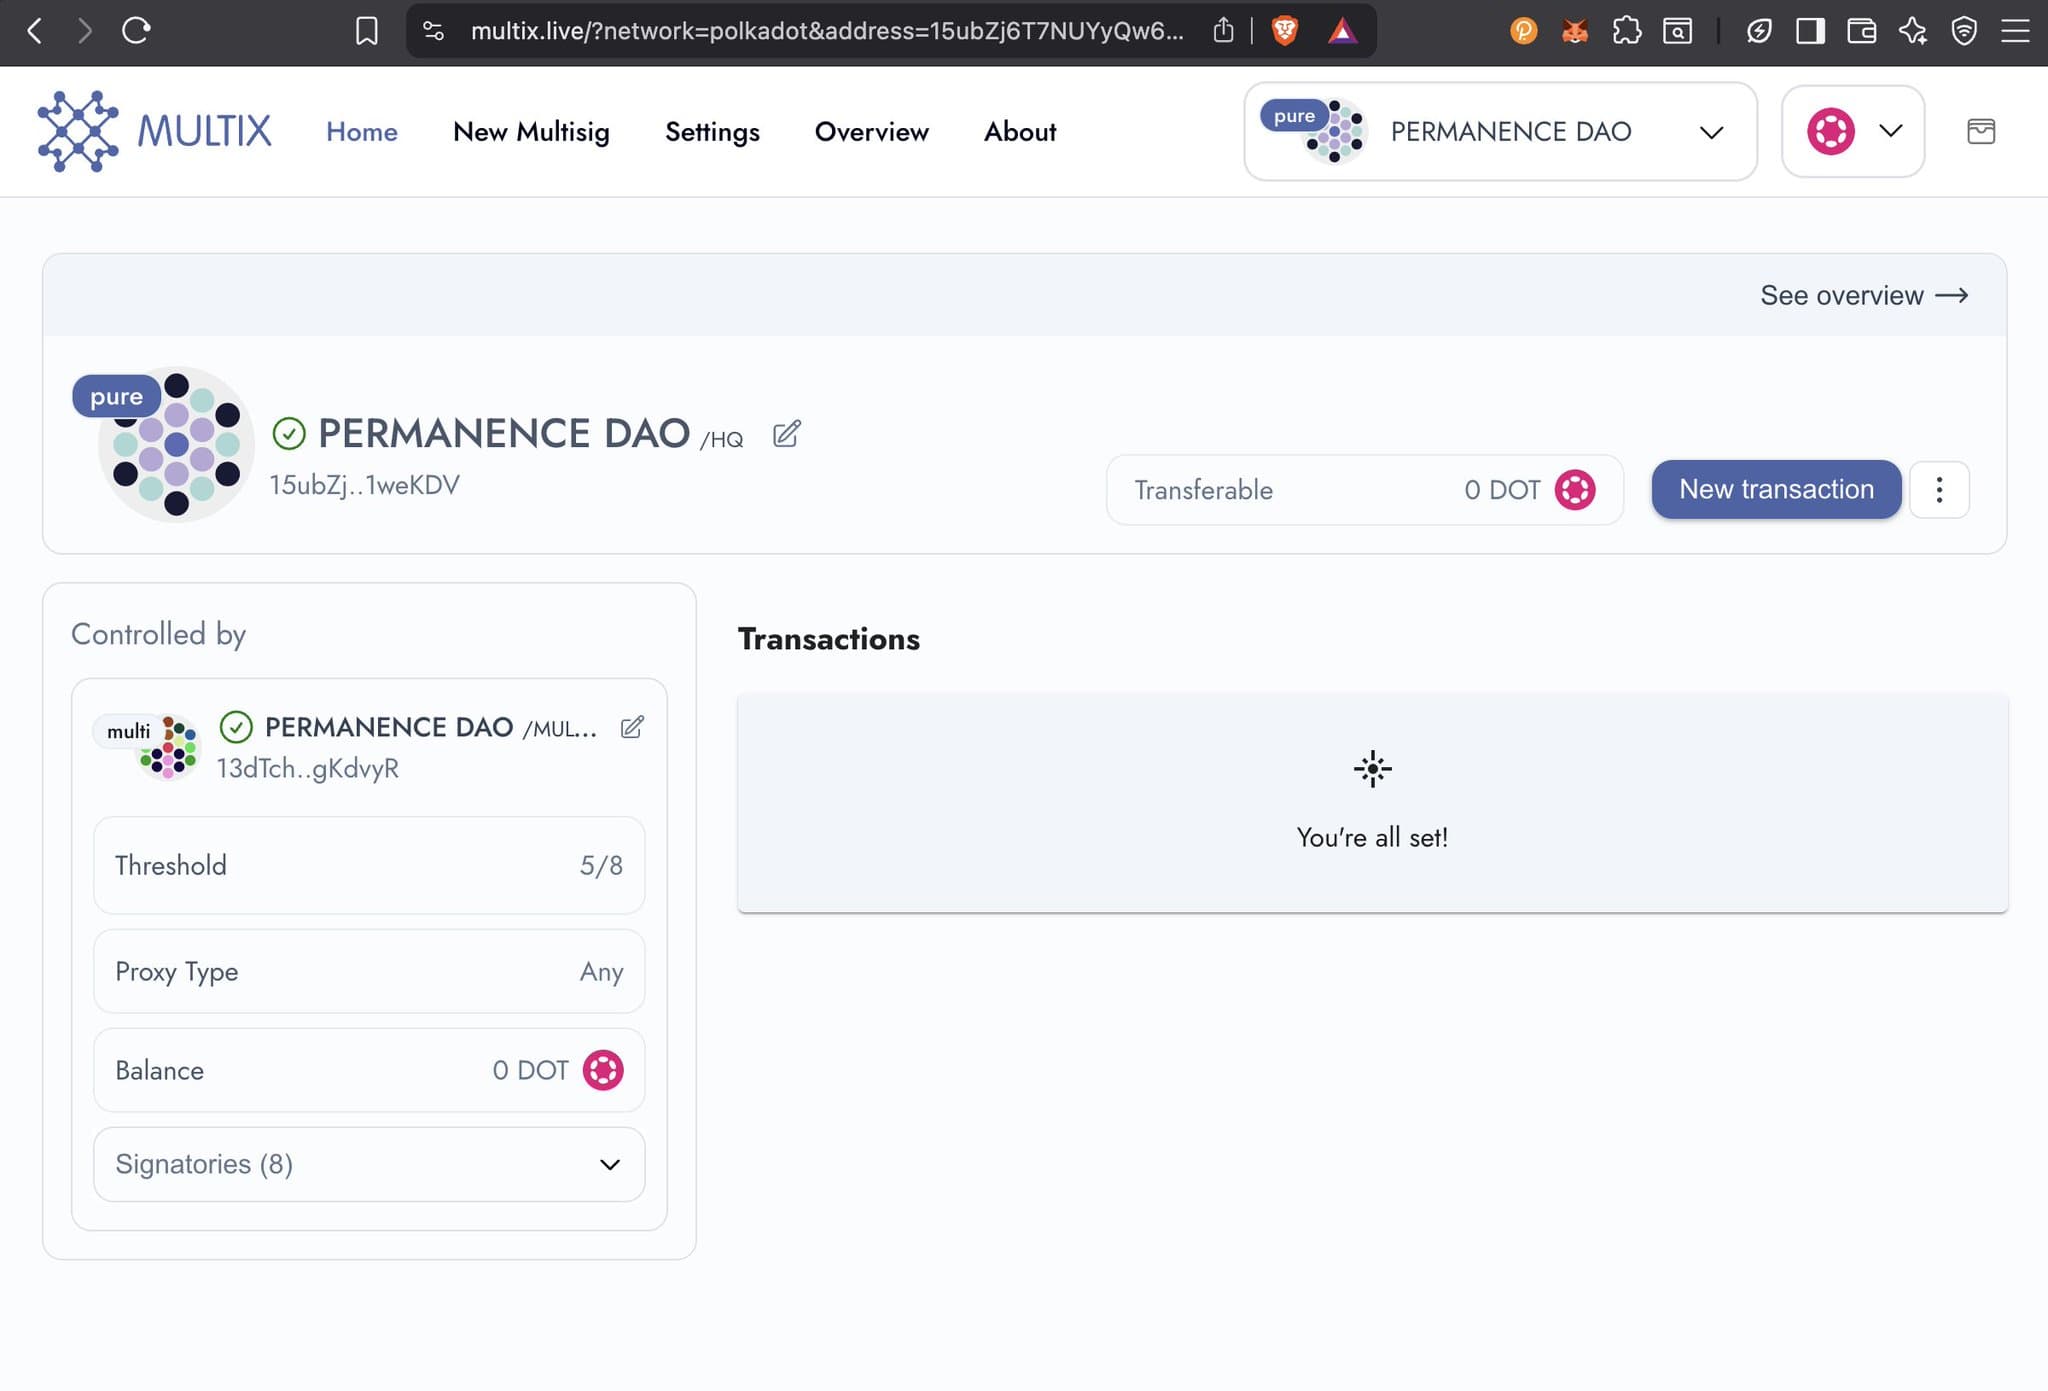Click the pure account identicon avatar
The width and height of the screenshot is (2048, 1391).
coord(177,445)
